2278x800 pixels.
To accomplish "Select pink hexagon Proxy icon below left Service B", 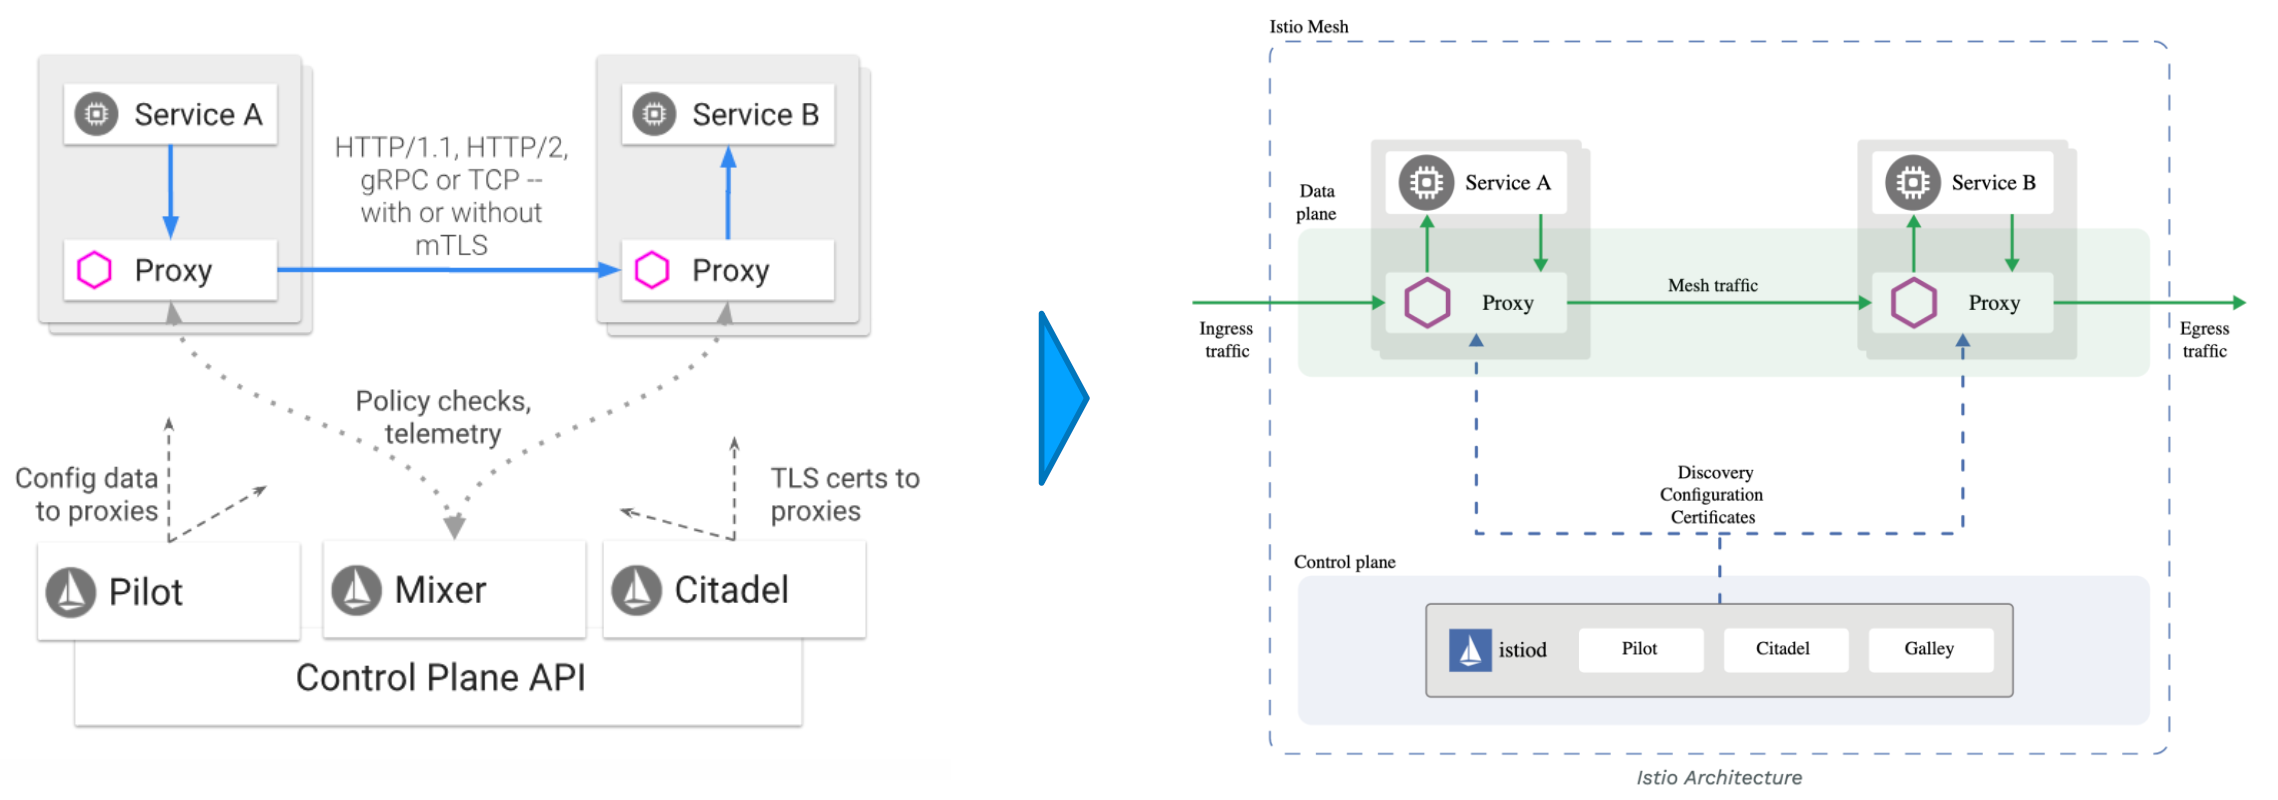I will tap(652, 270).
